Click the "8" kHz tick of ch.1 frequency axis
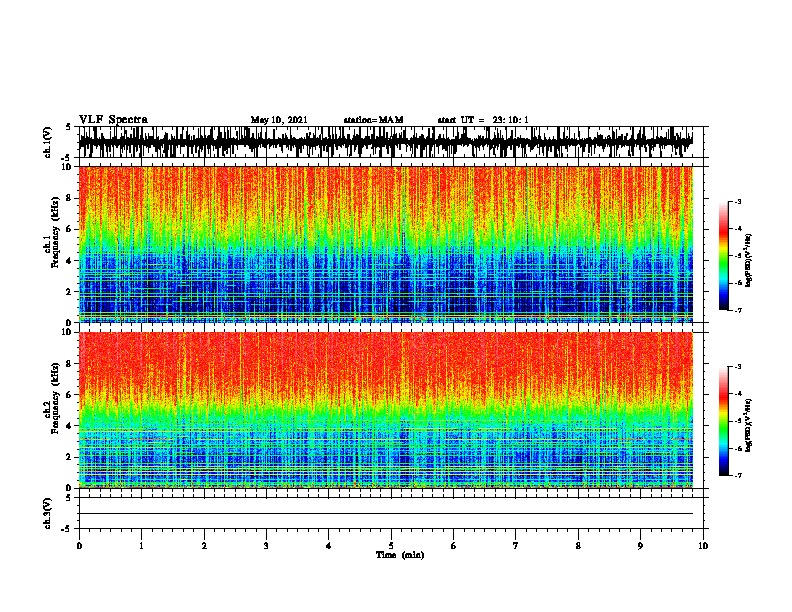This screenshot has width=792, height=612. pos(70,198)
